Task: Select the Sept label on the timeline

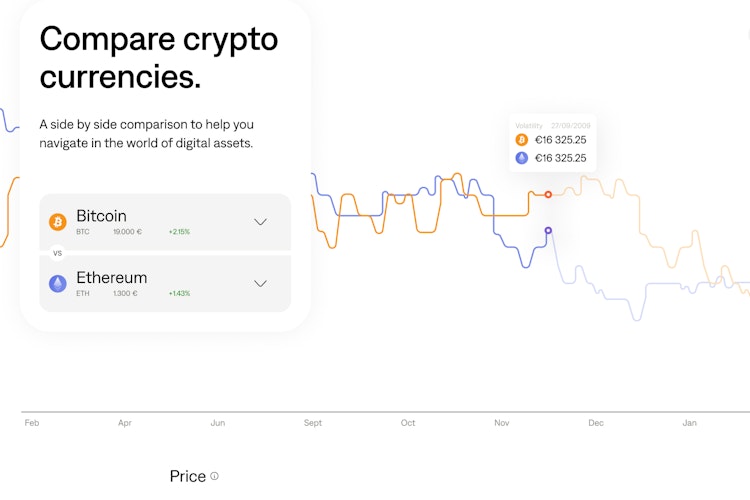Action: pos(313,423)
